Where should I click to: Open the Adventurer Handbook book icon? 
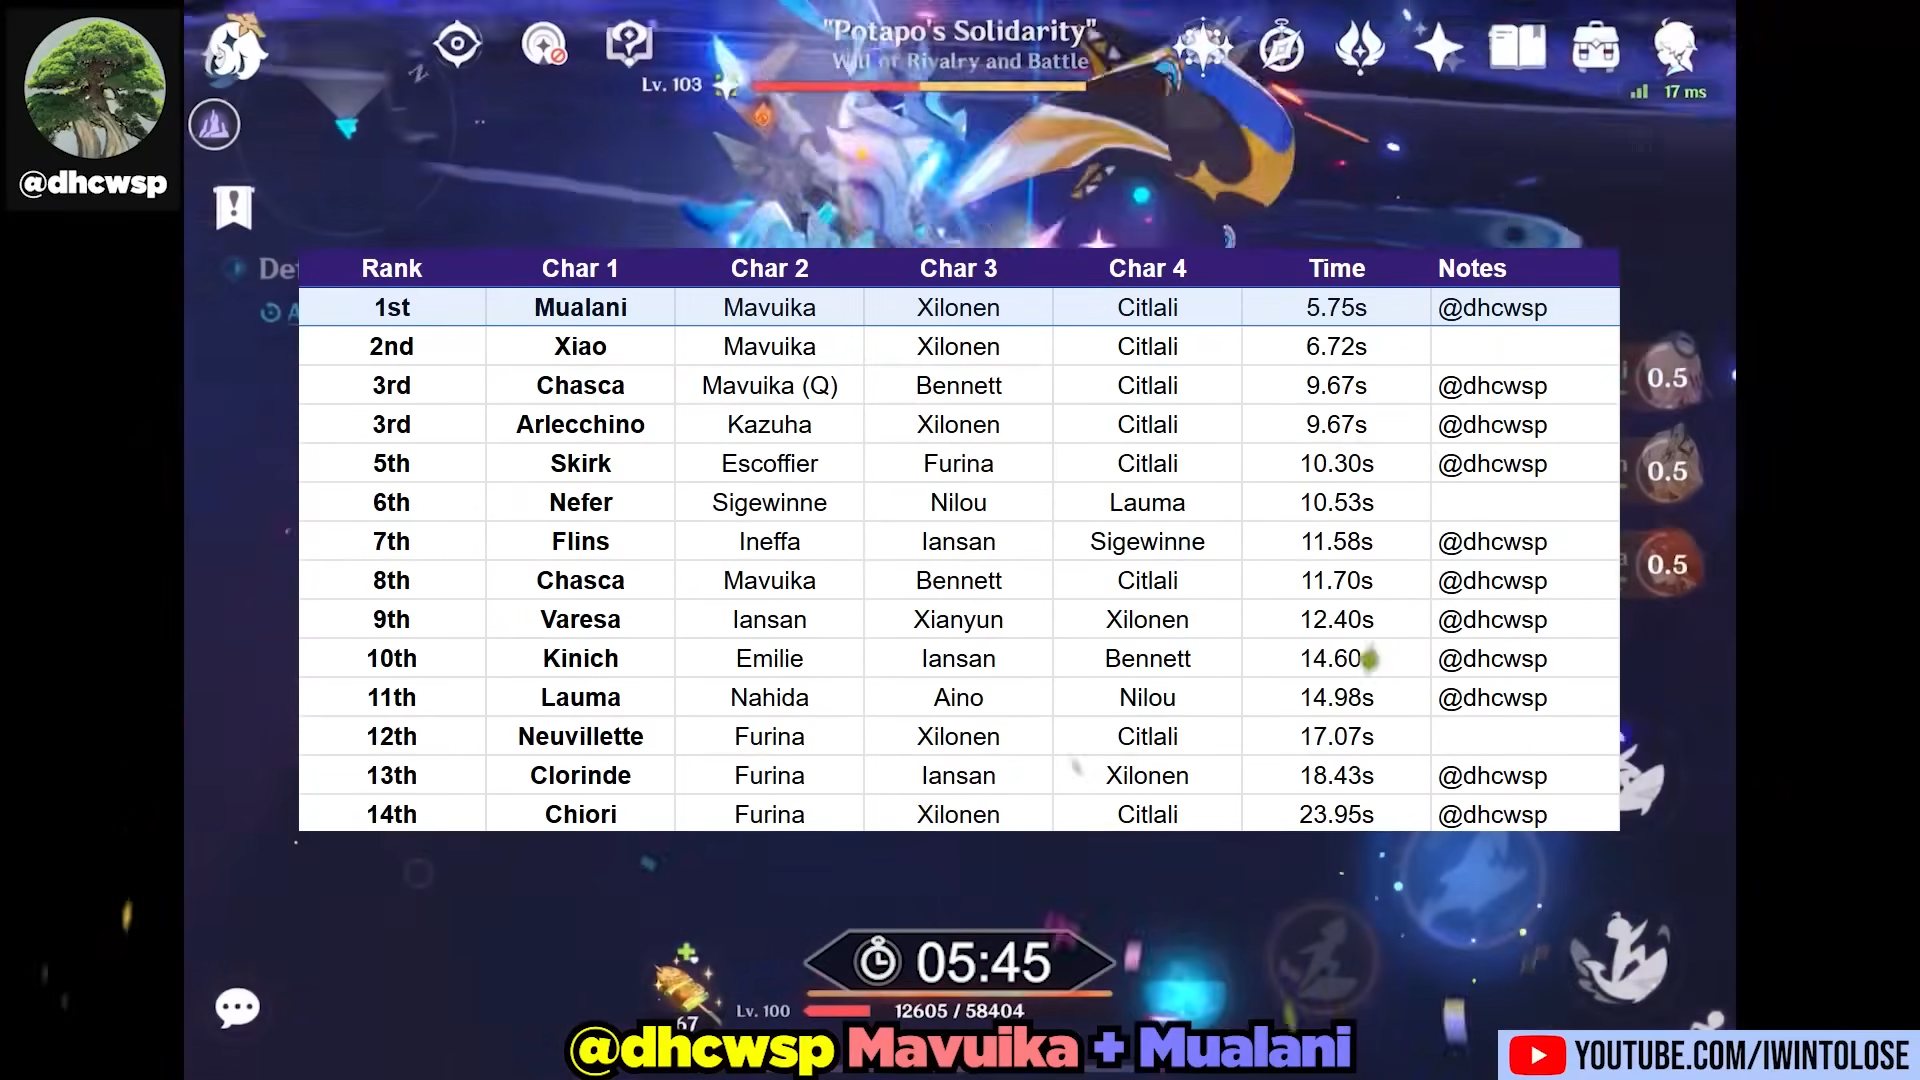coord(1516,47)
